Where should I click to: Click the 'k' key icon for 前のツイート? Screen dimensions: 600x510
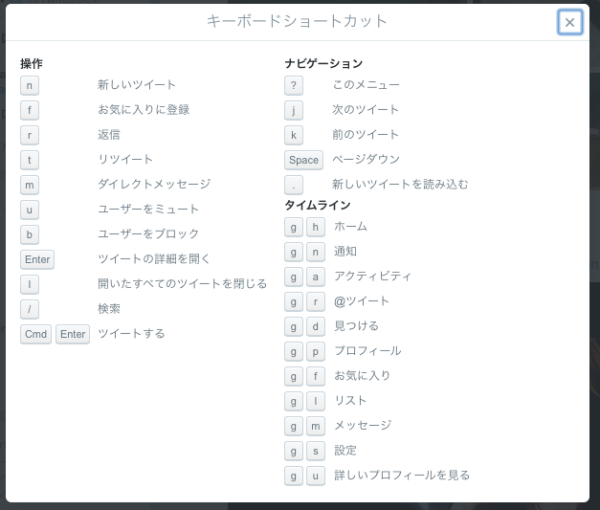(x=294, y=135)
